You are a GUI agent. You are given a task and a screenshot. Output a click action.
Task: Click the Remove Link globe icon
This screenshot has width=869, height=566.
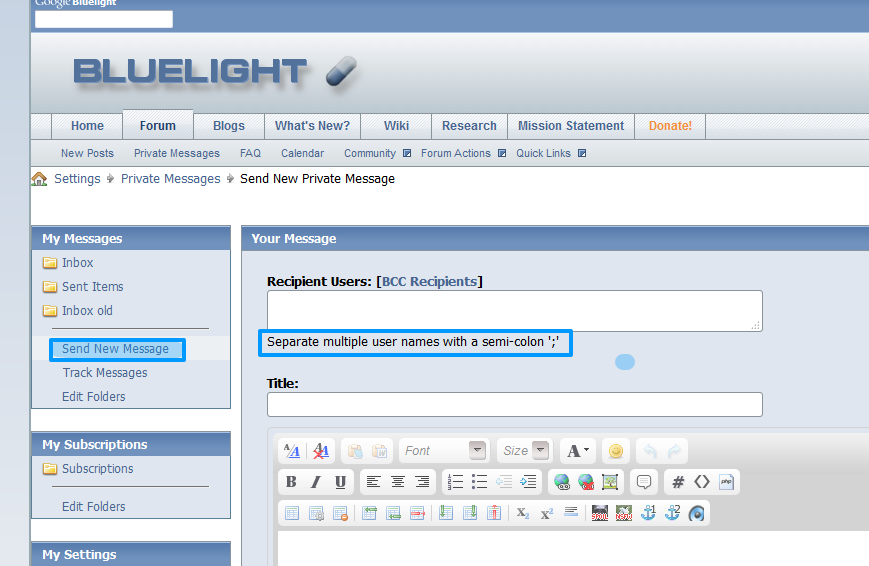point(586,482)
